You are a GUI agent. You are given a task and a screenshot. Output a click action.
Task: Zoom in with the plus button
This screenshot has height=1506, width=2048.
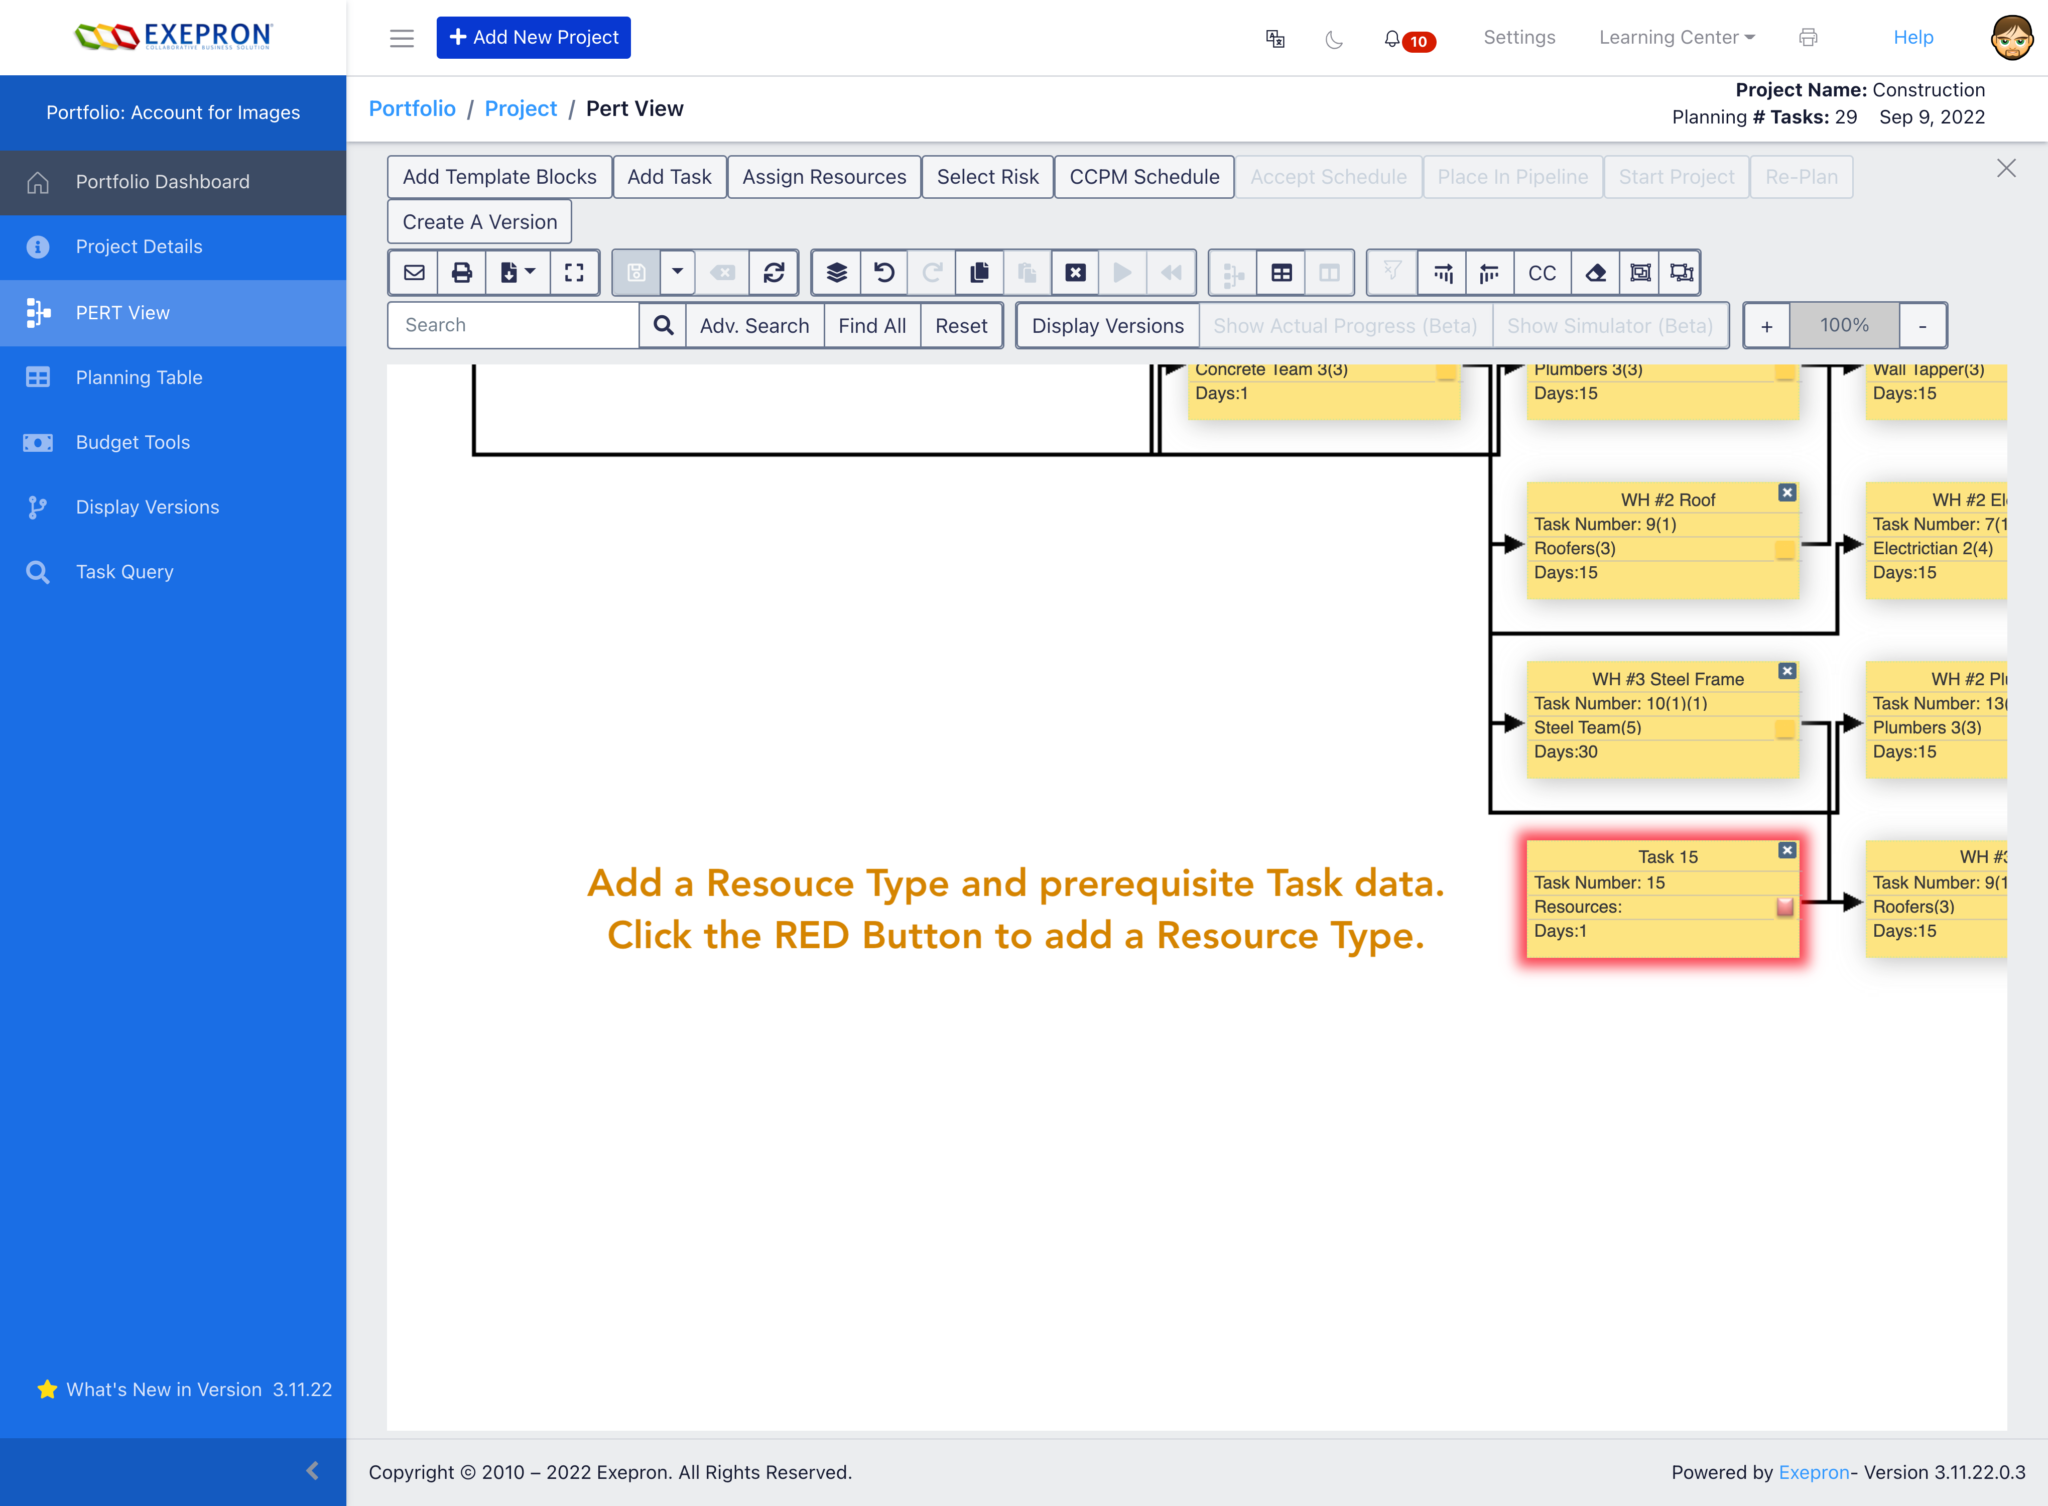pyautogui.click(x=1766, y=325)
